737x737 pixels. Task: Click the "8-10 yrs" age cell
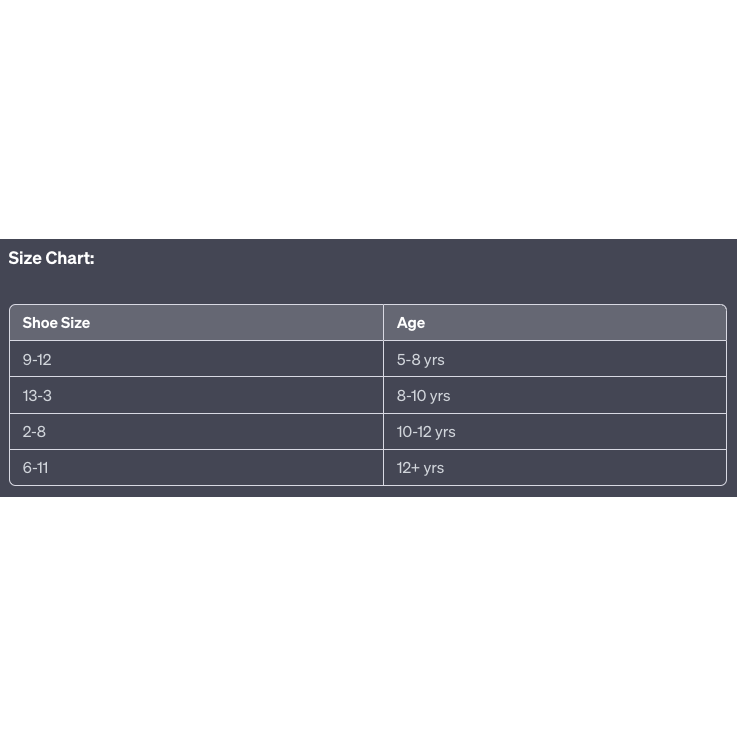(423, 395)
